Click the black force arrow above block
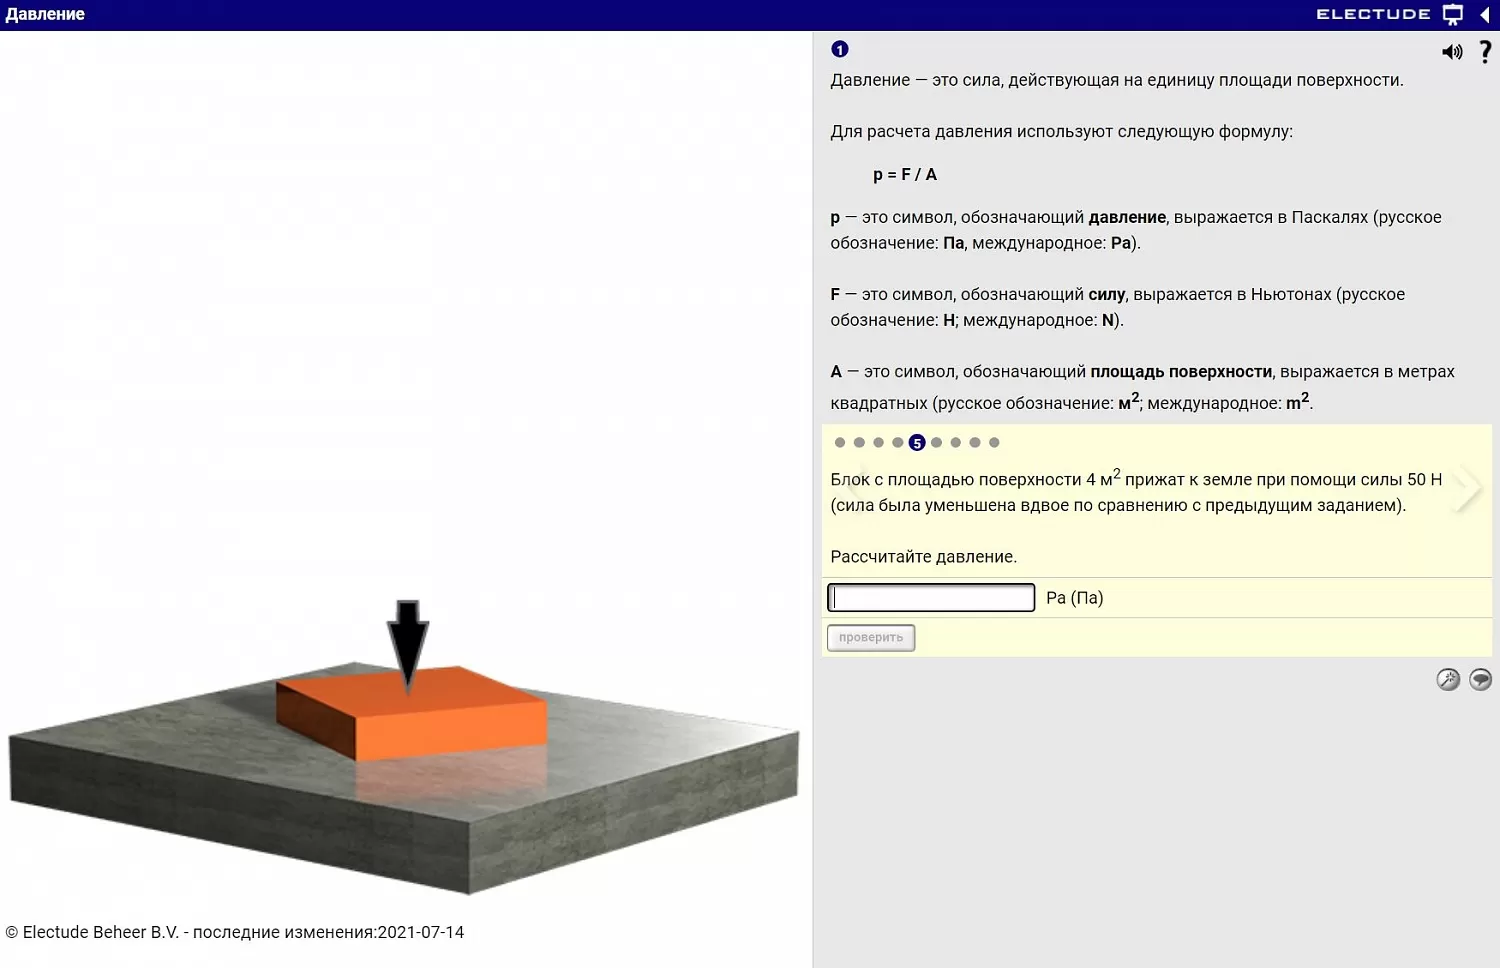This screenshot has width=1500, height=968. click(x=408, y=640)
